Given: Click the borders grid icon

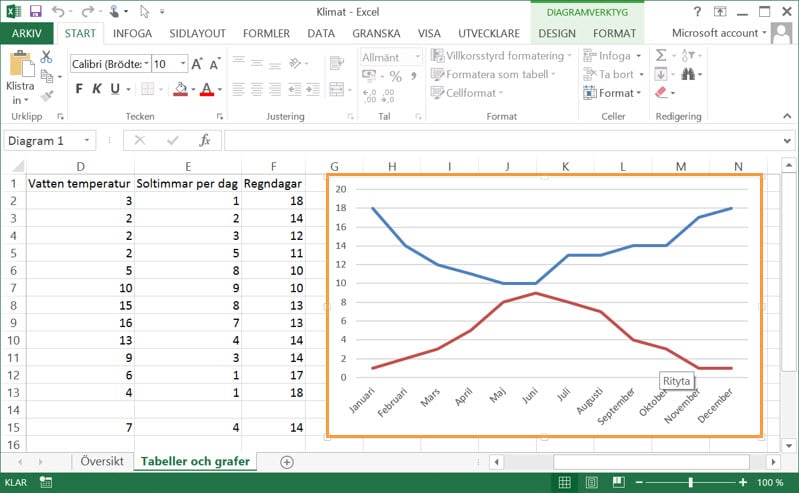Looking at the screenshot, I should [147, 89].
